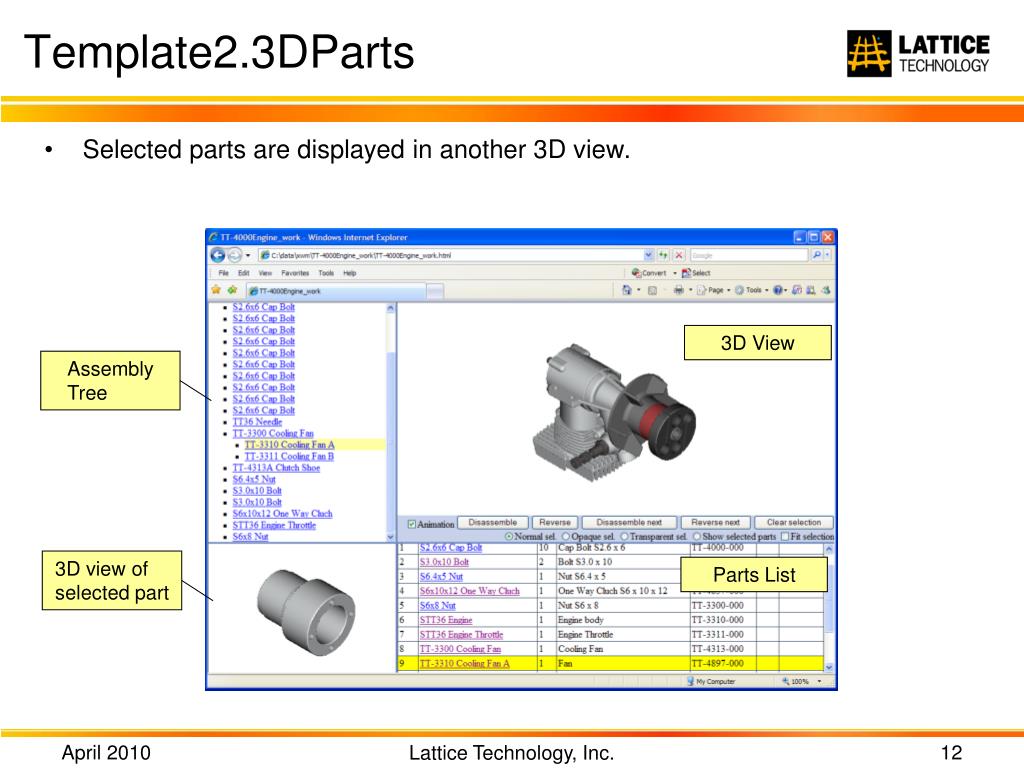
Task: Click S6x10x12 One Way Cluch parts list link
Action: tap(470, 591)
